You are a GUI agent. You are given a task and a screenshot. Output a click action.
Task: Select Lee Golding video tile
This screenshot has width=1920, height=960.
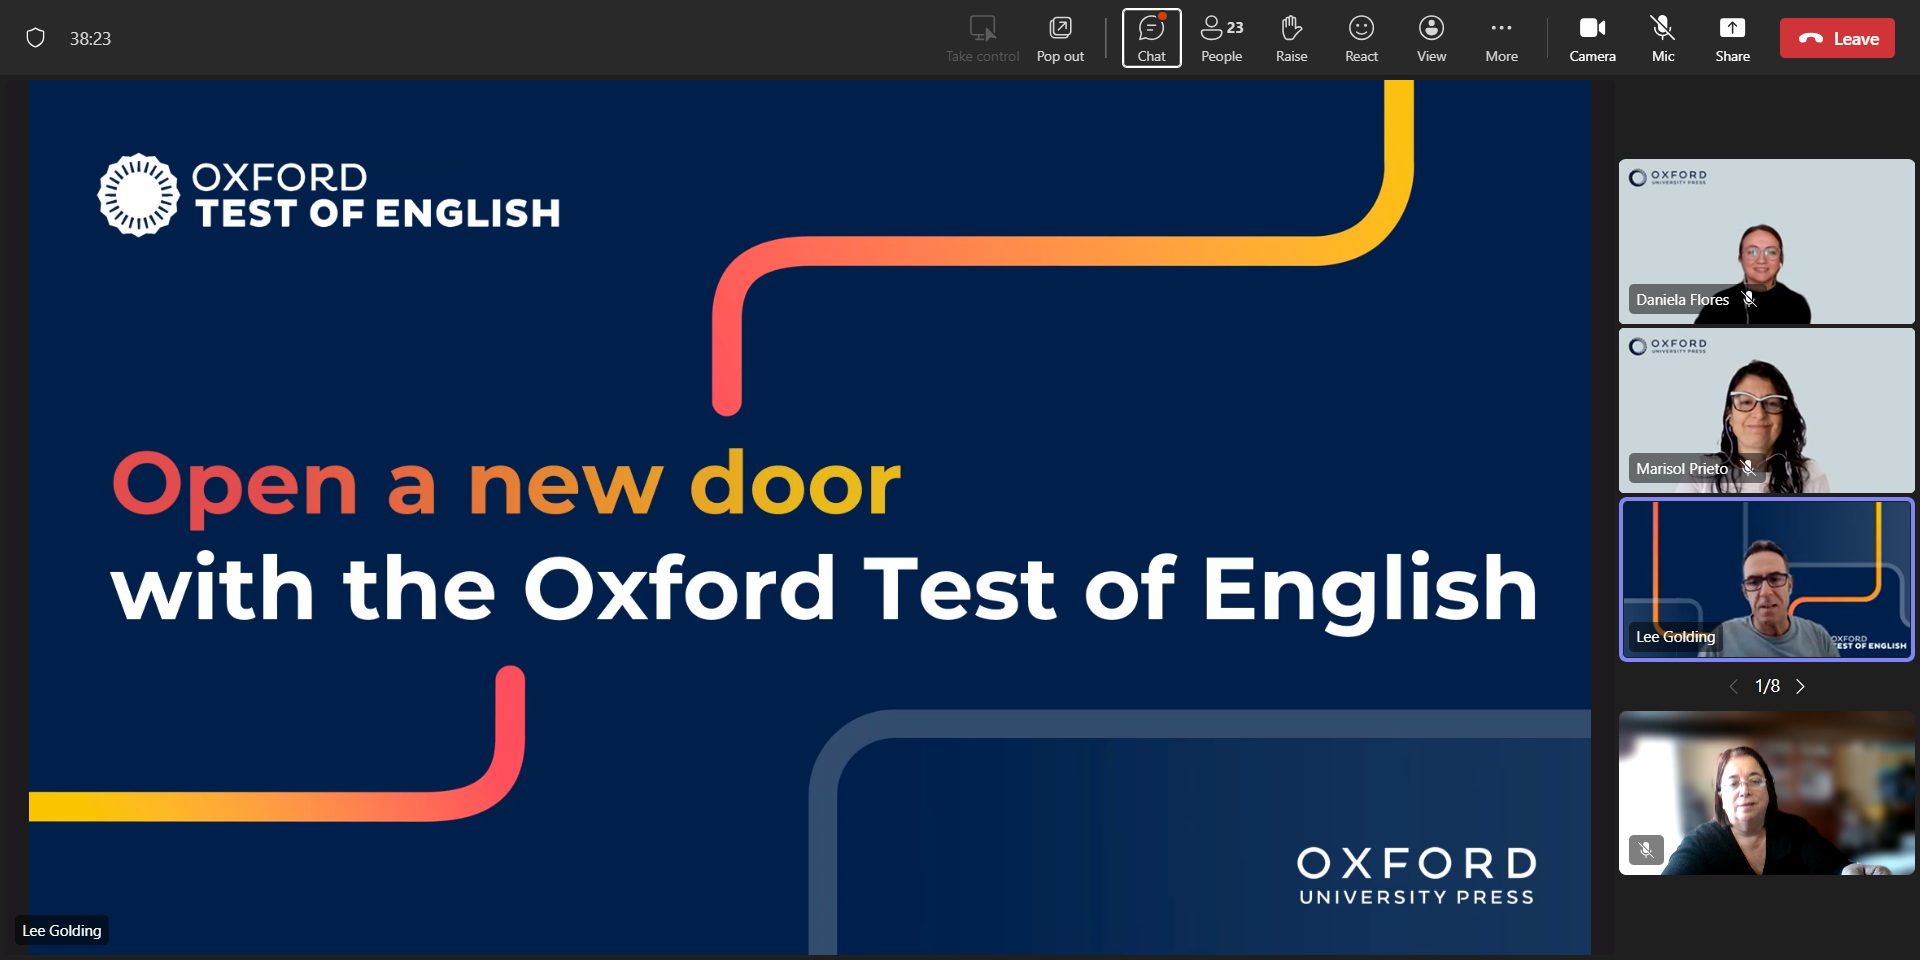(1766, 579)
